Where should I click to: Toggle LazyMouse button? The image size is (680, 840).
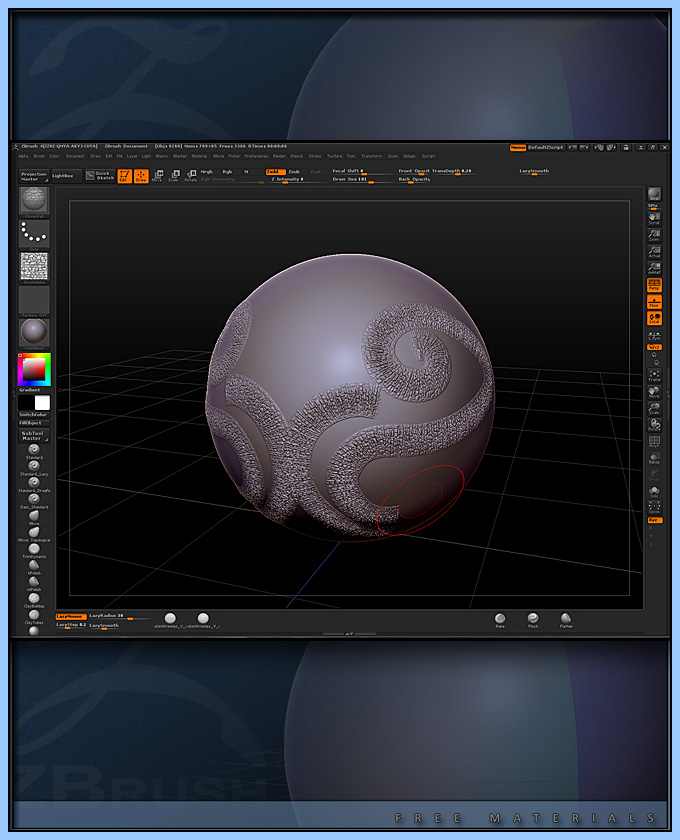[x=70, y=616]
